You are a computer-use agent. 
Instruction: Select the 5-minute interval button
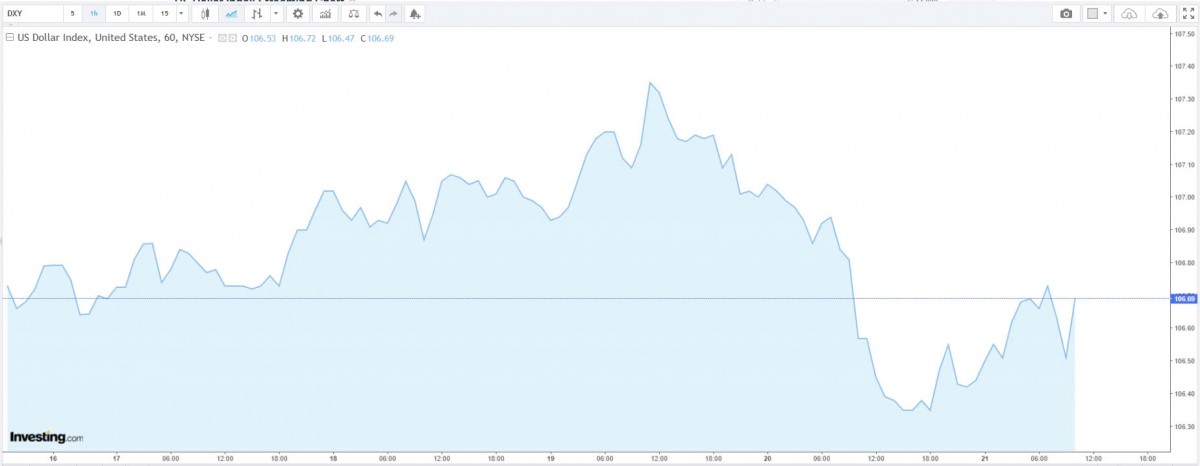[72, 14]
